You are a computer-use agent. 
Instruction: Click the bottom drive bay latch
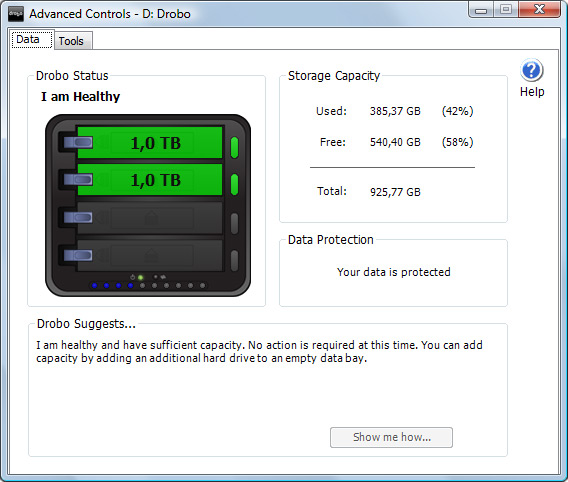(78, 255)
